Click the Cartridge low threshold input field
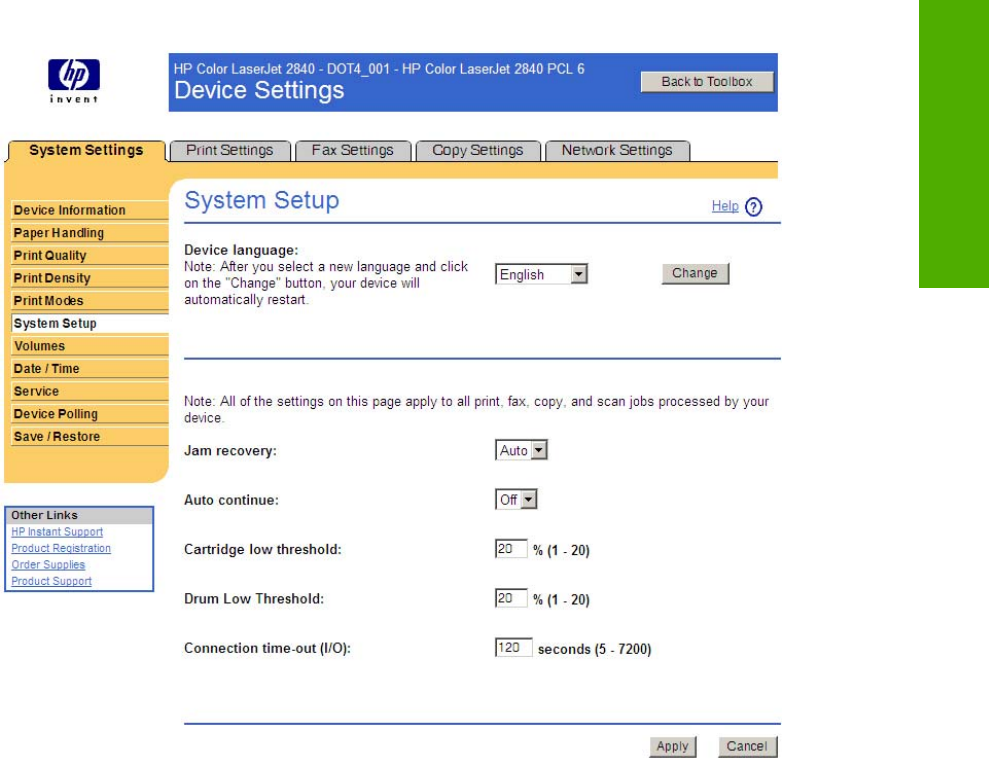Screen dimensions: 989x765 [511, 549]
